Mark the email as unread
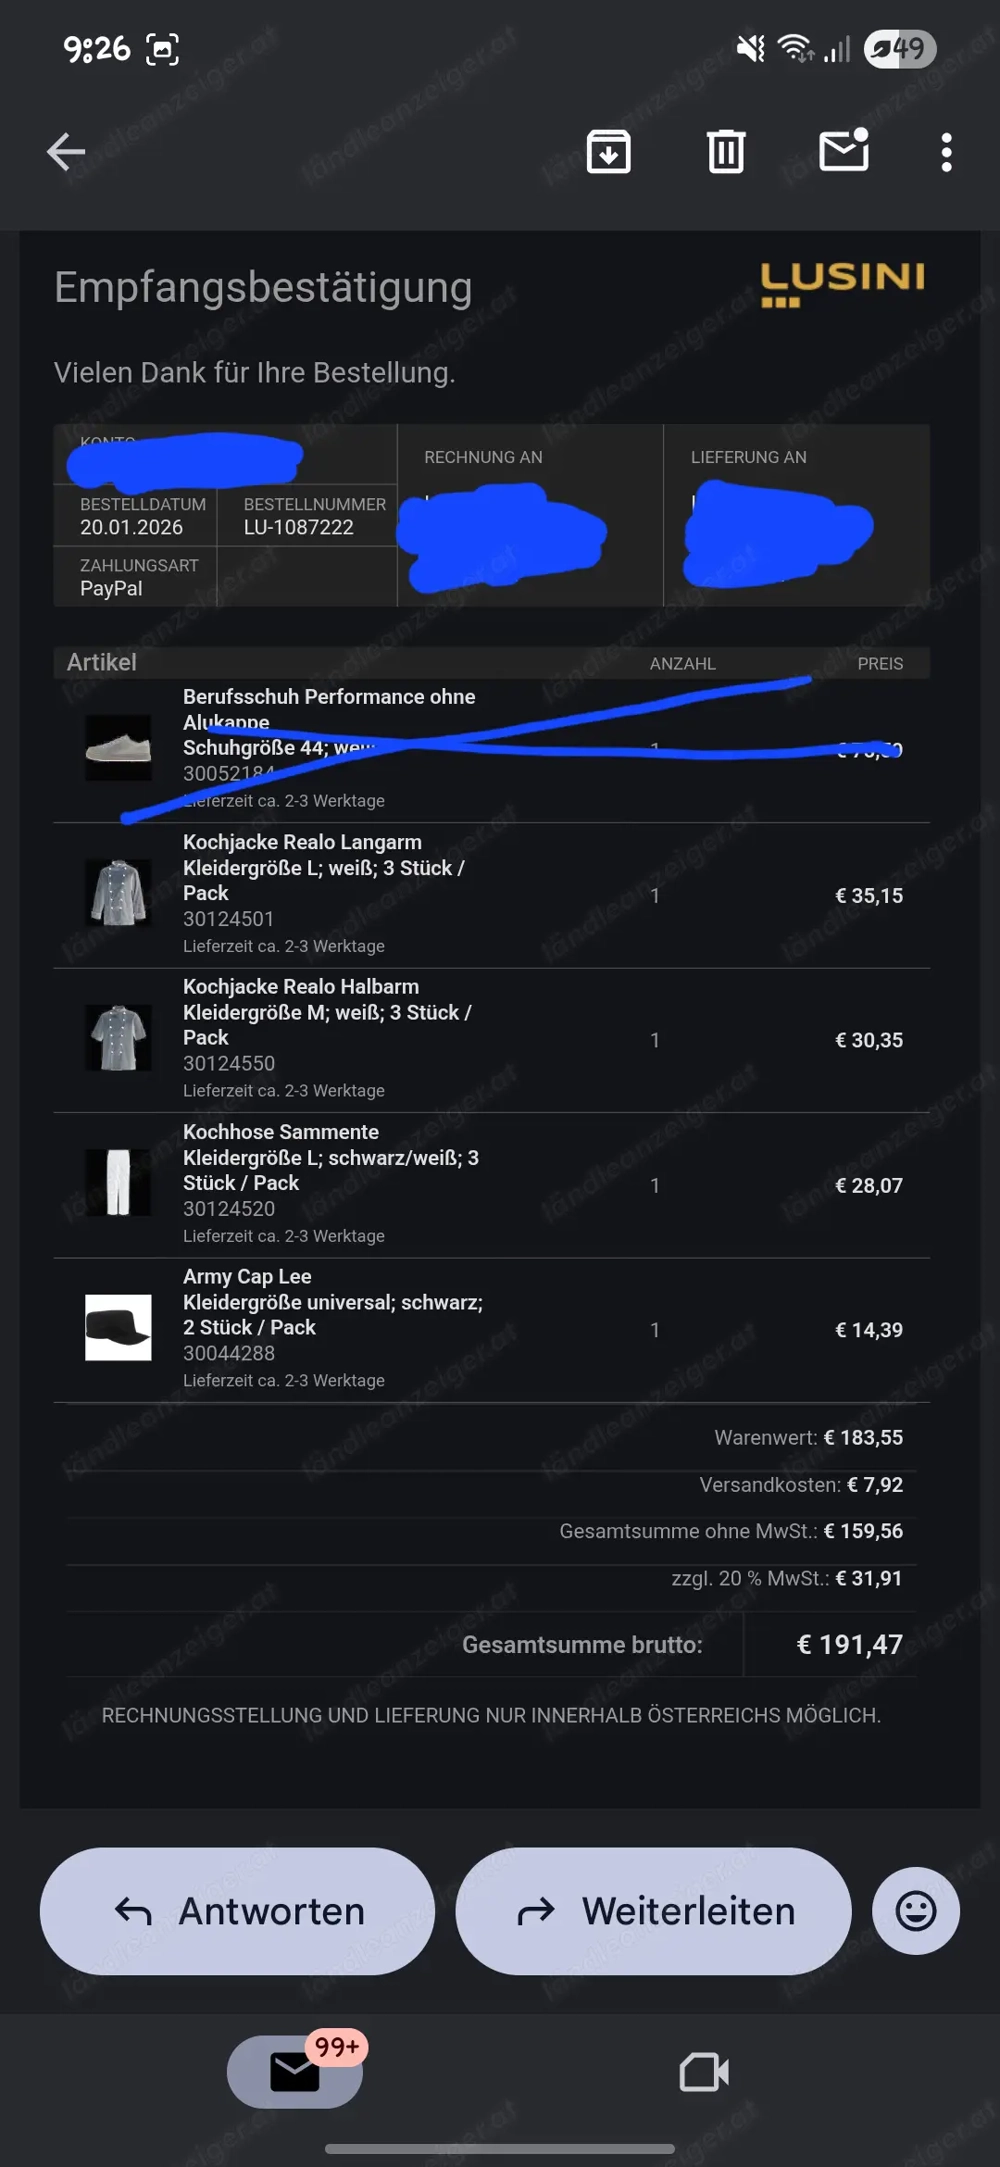Viewport: 1000px width, 2167px height. 844,151
